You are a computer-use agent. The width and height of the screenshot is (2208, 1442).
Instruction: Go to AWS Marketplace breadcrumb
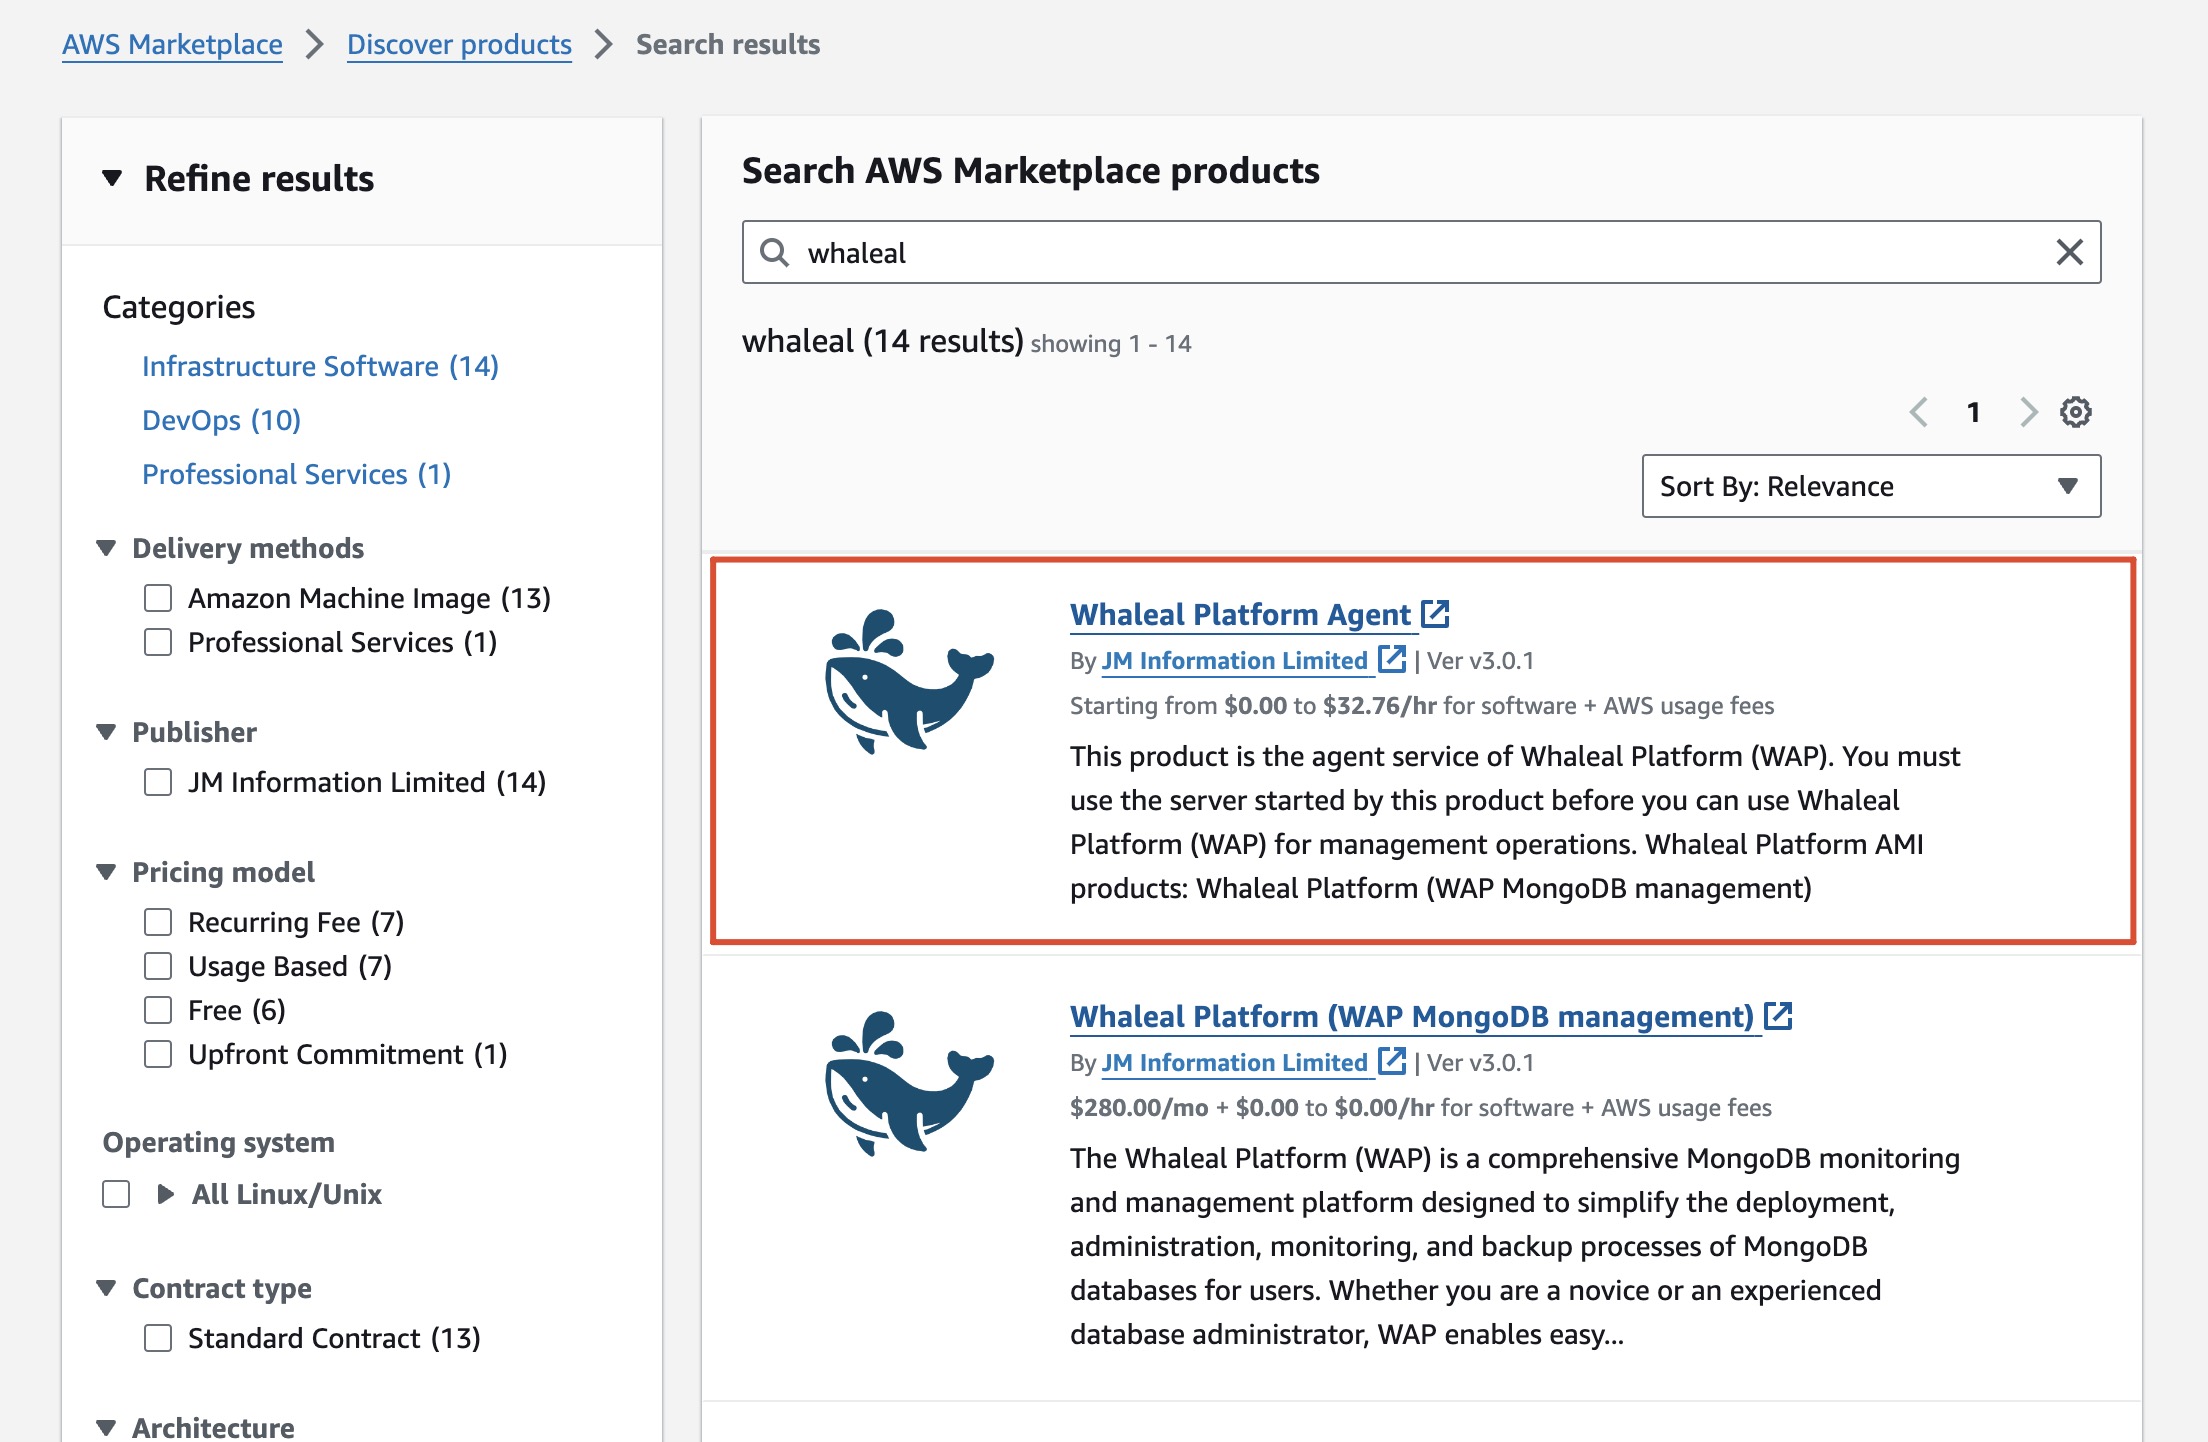(172, 44)
